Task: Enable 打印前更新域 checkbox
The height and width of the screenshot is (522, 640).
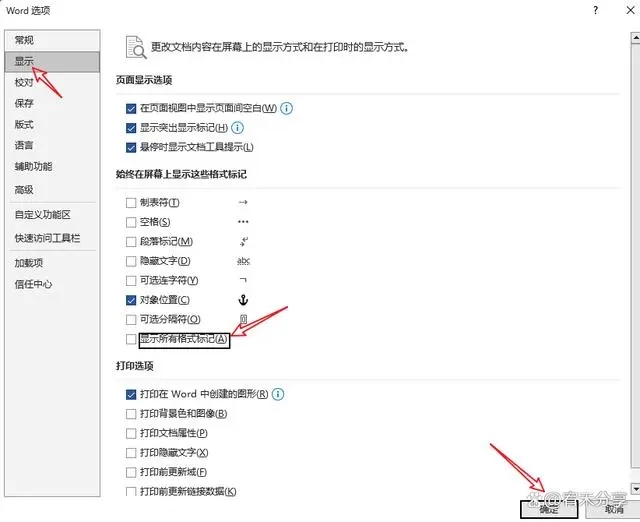Action: click(131, 473)
